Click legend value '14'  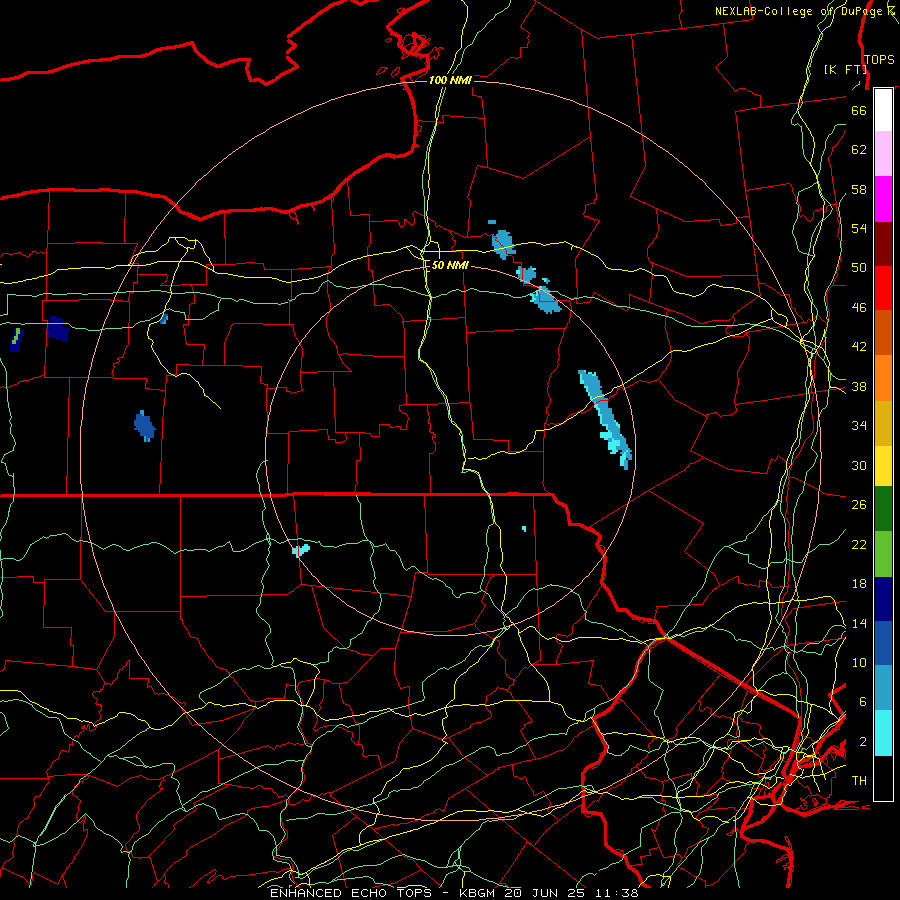click(859, 623)
